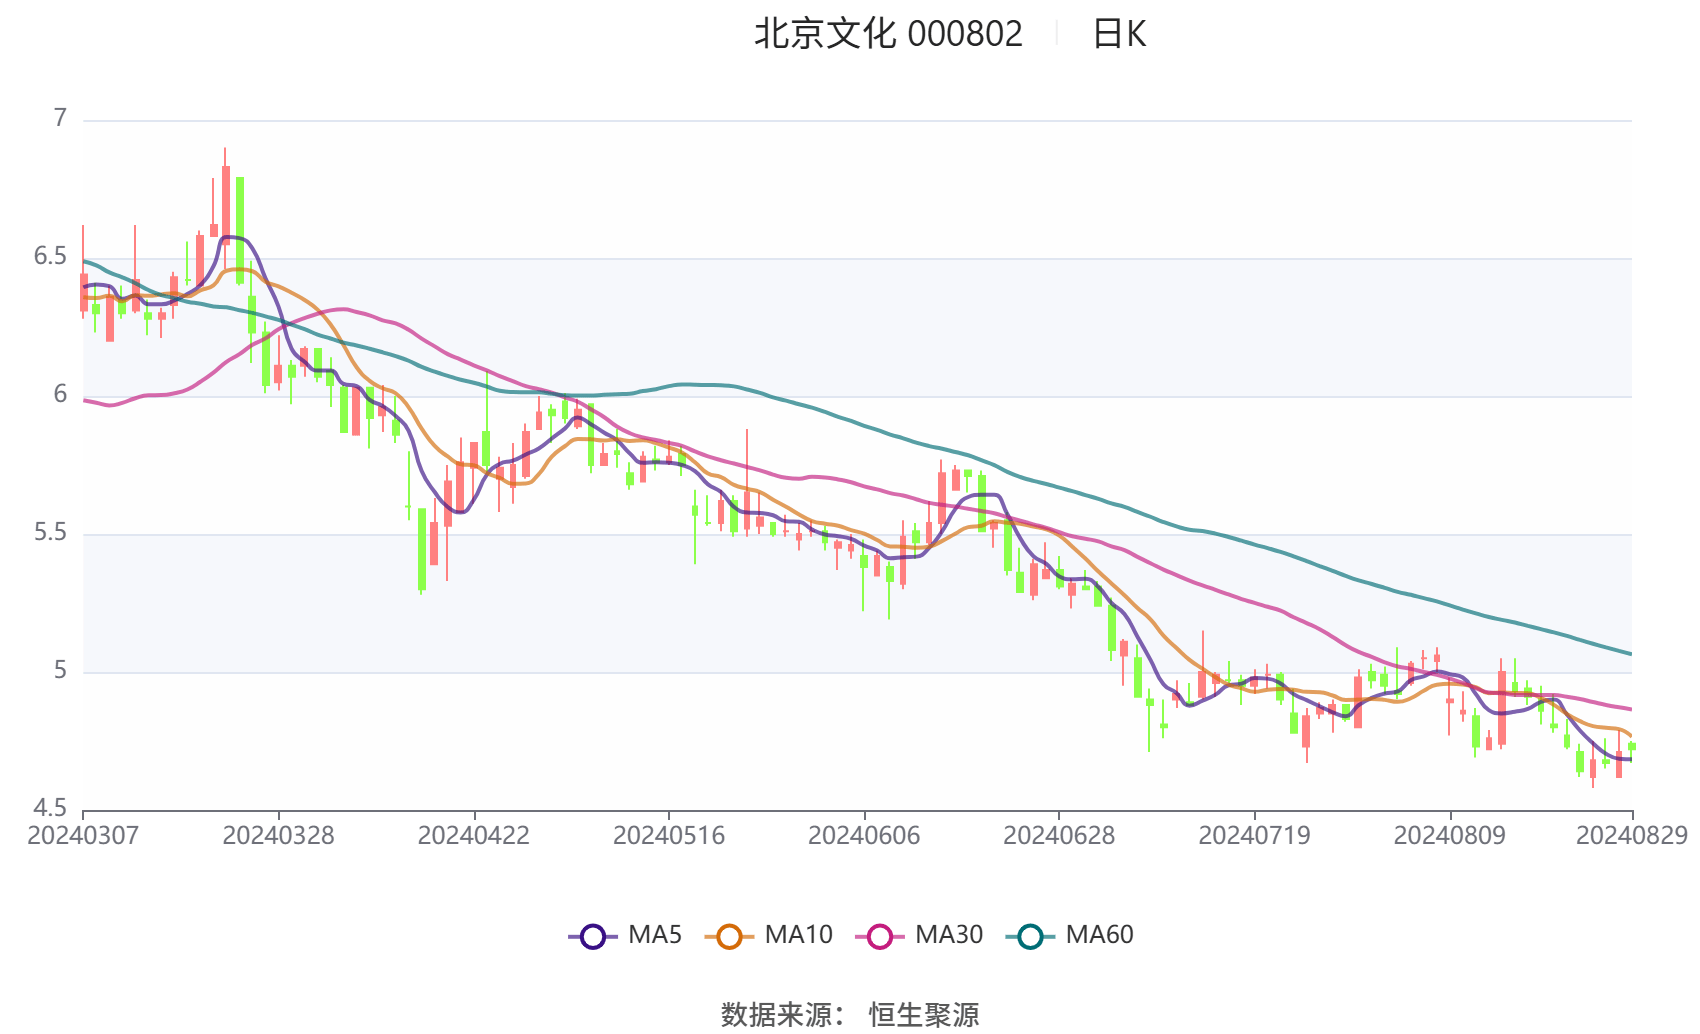The height and width of the screenshot is (1034, 1700).
Task: Select the 20240719 date axis label
Action: (x=1254, y=835)
